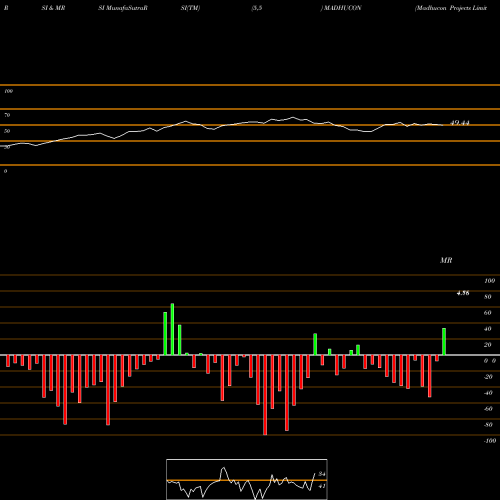Click the '34' value in mini chart
The height and width of the screenshot is (500, 500).
322,474
